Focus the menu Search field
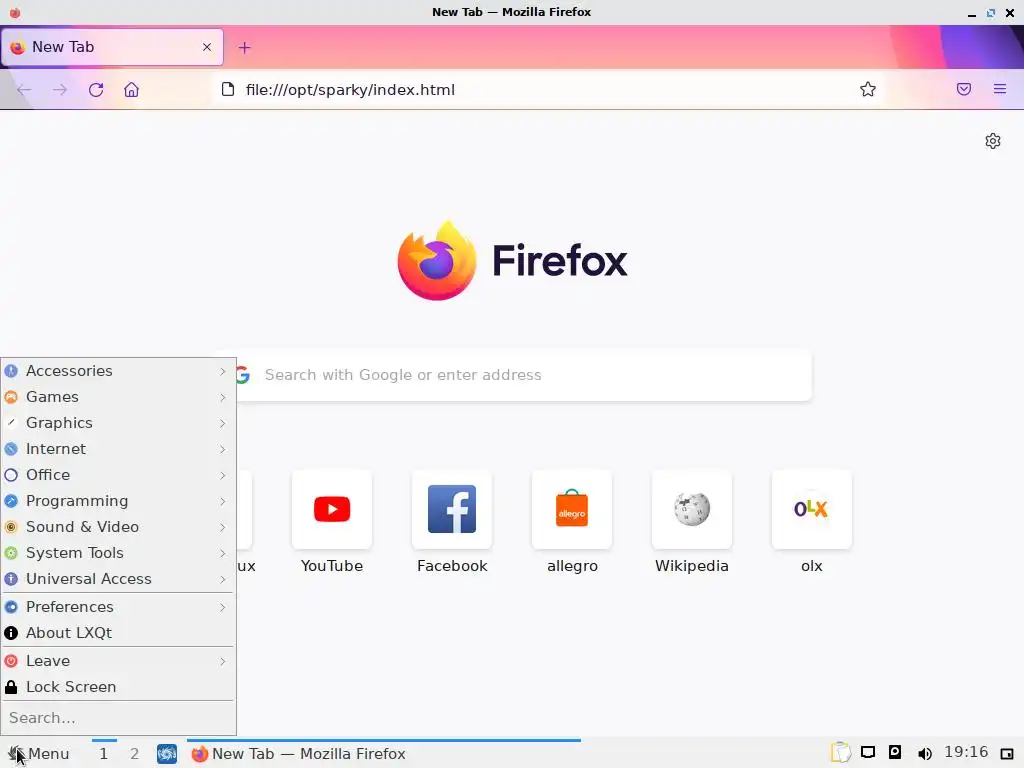This screenshot has height=768, width=1024. (118, 718)
